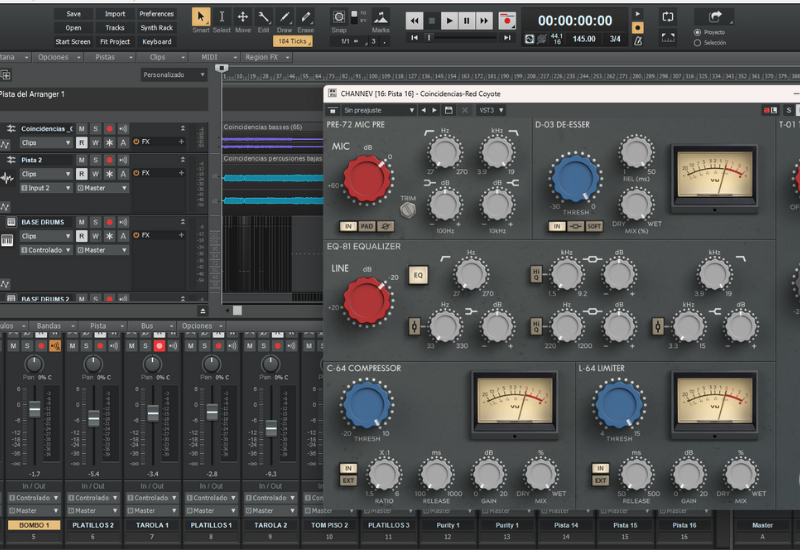Open Sin preajuste preset dropdown
Screen dimensions: 800x550
pyautogui.click(x=378, y=110)
